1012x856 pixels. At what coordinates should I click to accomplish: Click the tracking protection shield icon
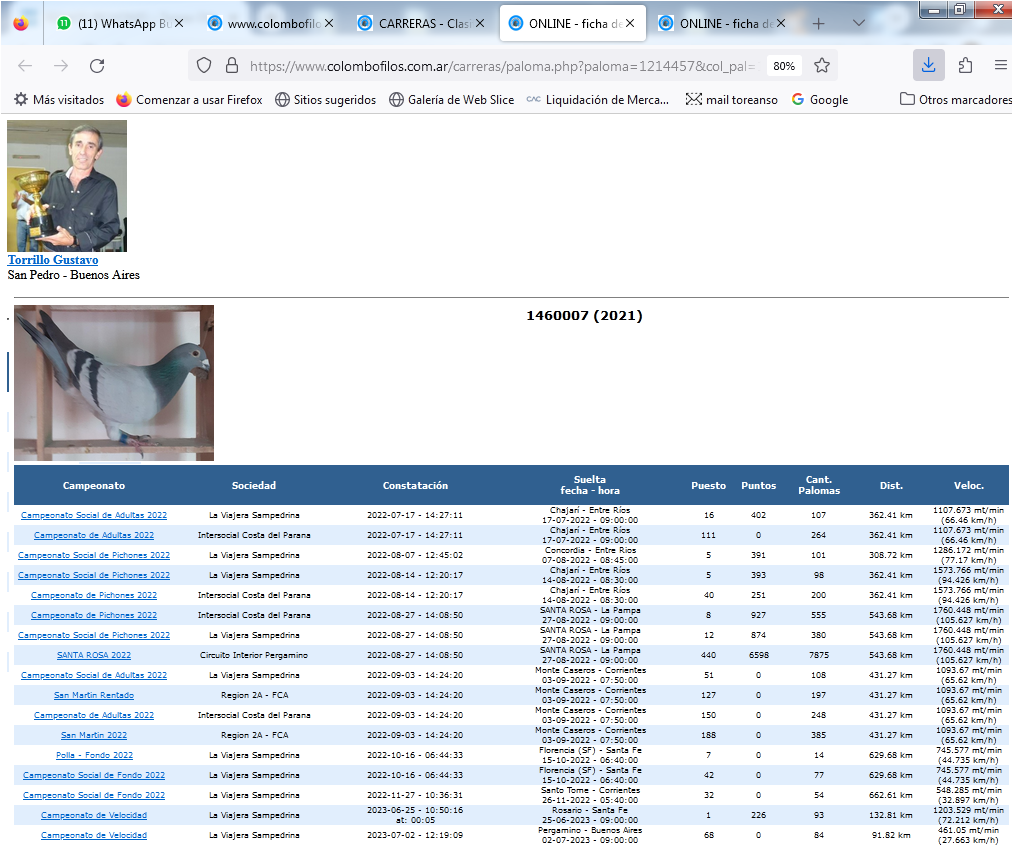coord(204,66)
